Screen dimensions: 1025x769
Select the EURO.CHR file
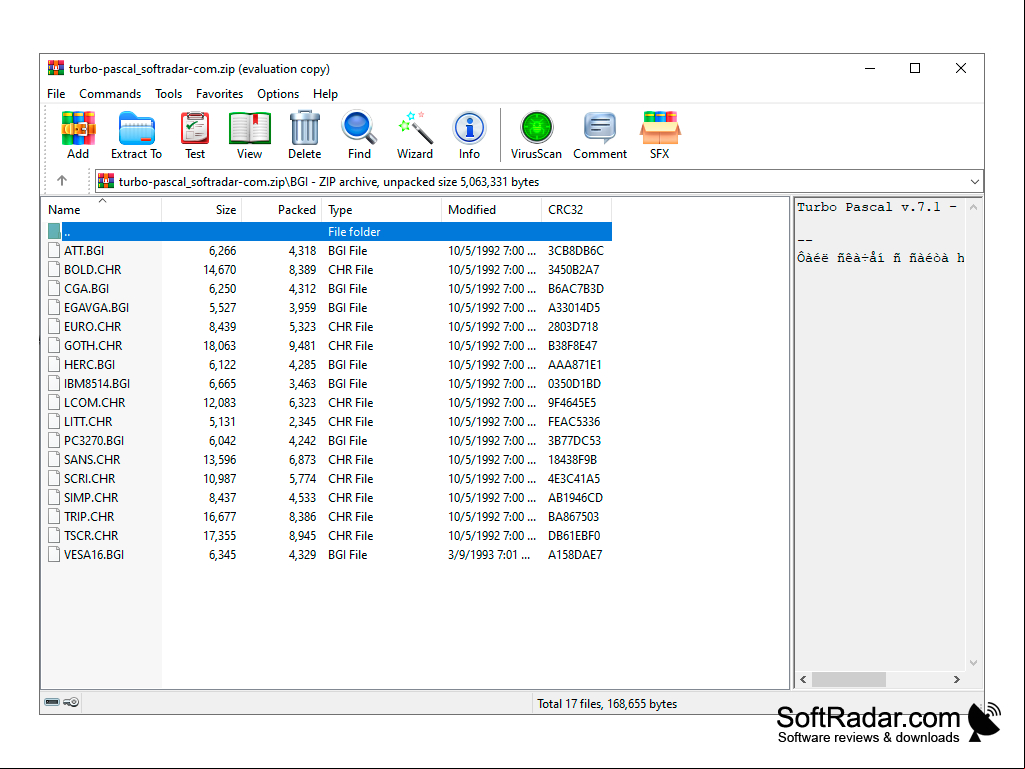(329, 326)
